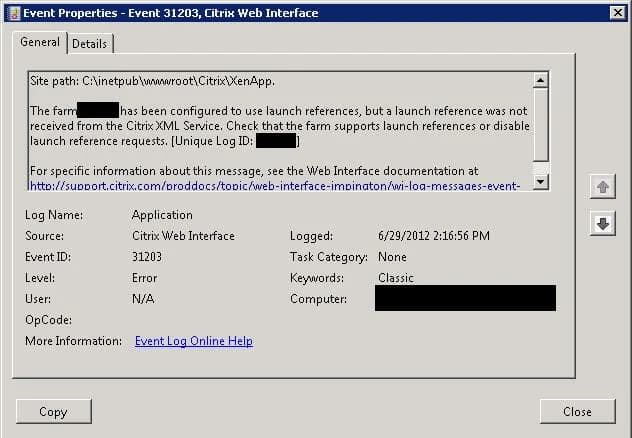The height and width of the screenshot is (438, 632).
Task: Click the 'Unique Log ID' text in the message
Action: click(213, 141)
